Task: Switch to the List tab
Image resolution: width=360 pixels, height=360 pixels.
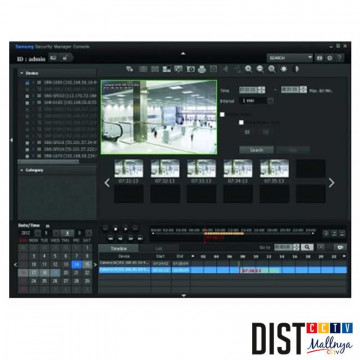Action: (x=159, y=248)
